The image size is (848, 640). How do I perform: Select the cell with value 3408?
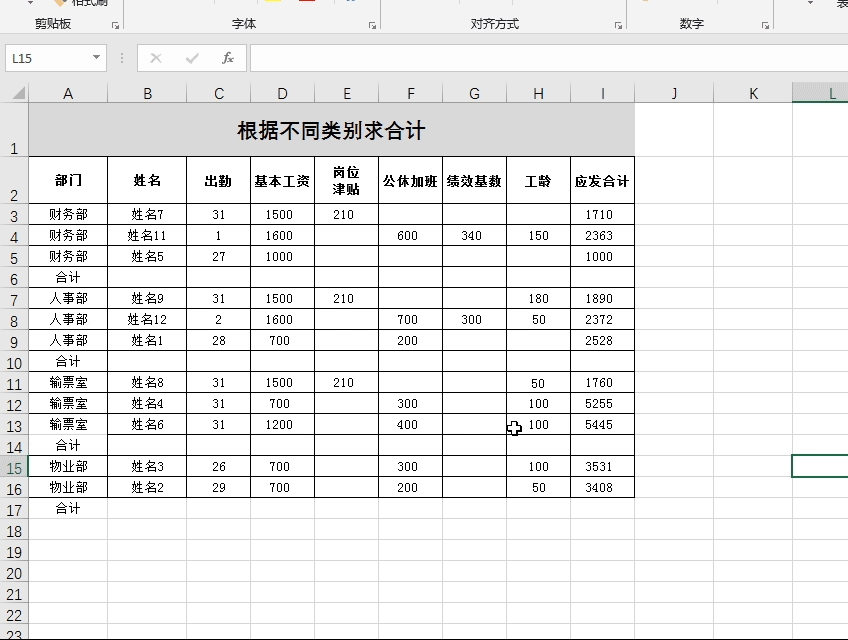tap(602, 487)
